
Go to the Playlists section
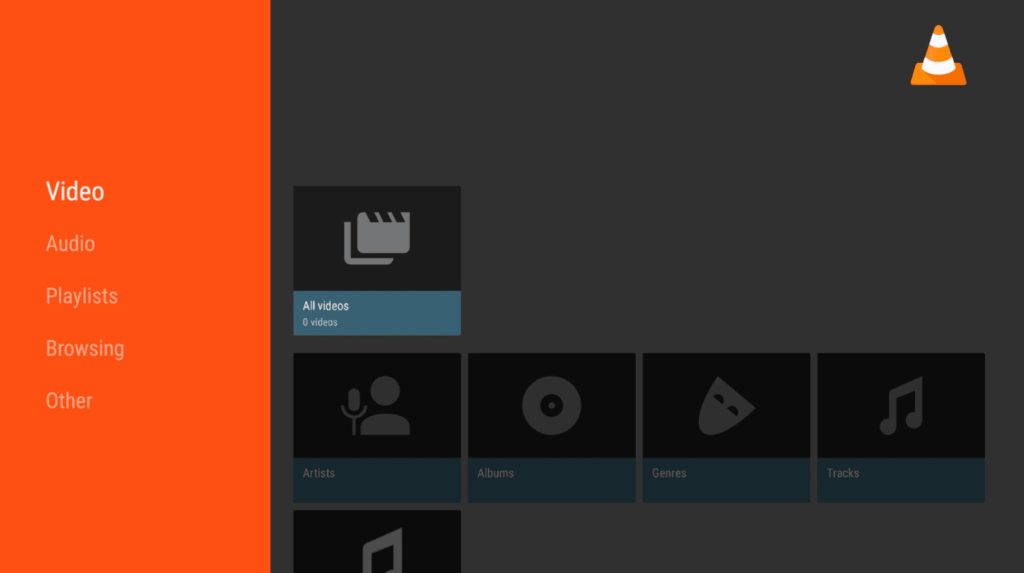(82, 296)
